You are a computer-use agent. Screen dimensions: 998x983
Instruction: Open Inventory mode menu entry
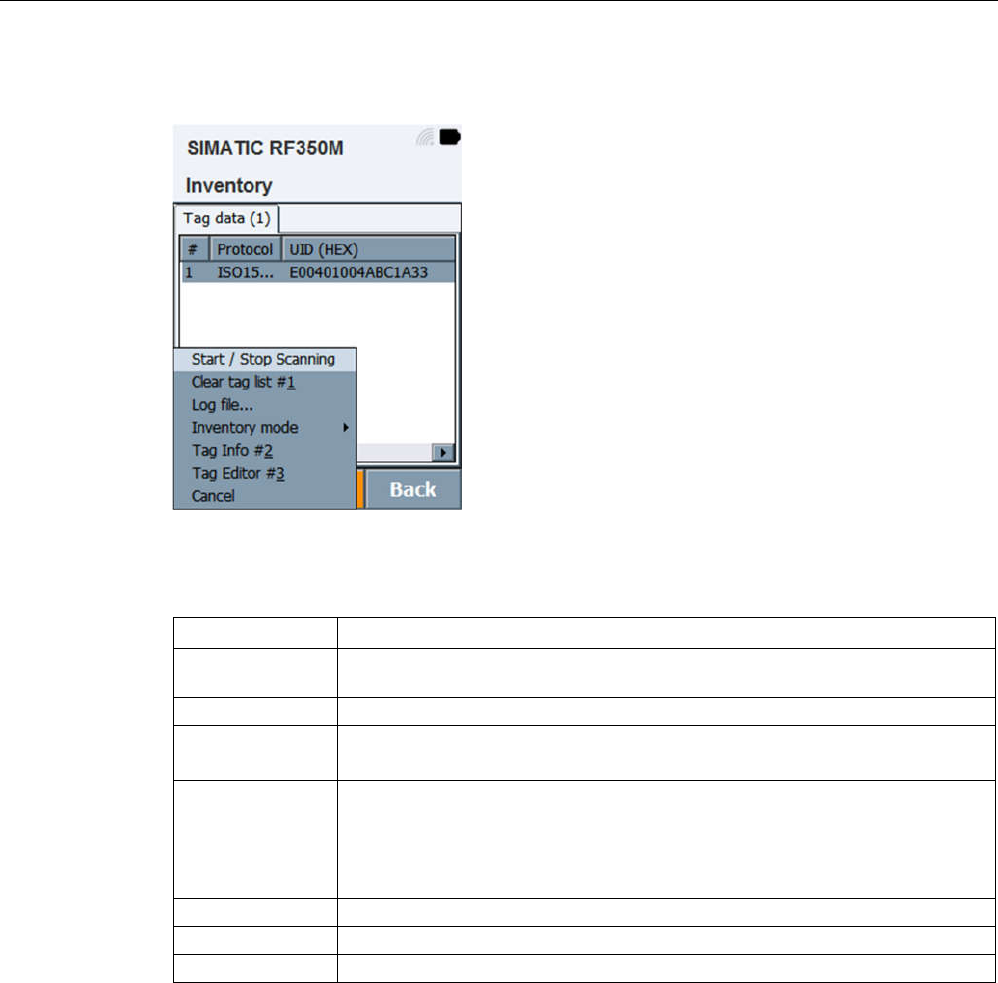coord(264,428)
